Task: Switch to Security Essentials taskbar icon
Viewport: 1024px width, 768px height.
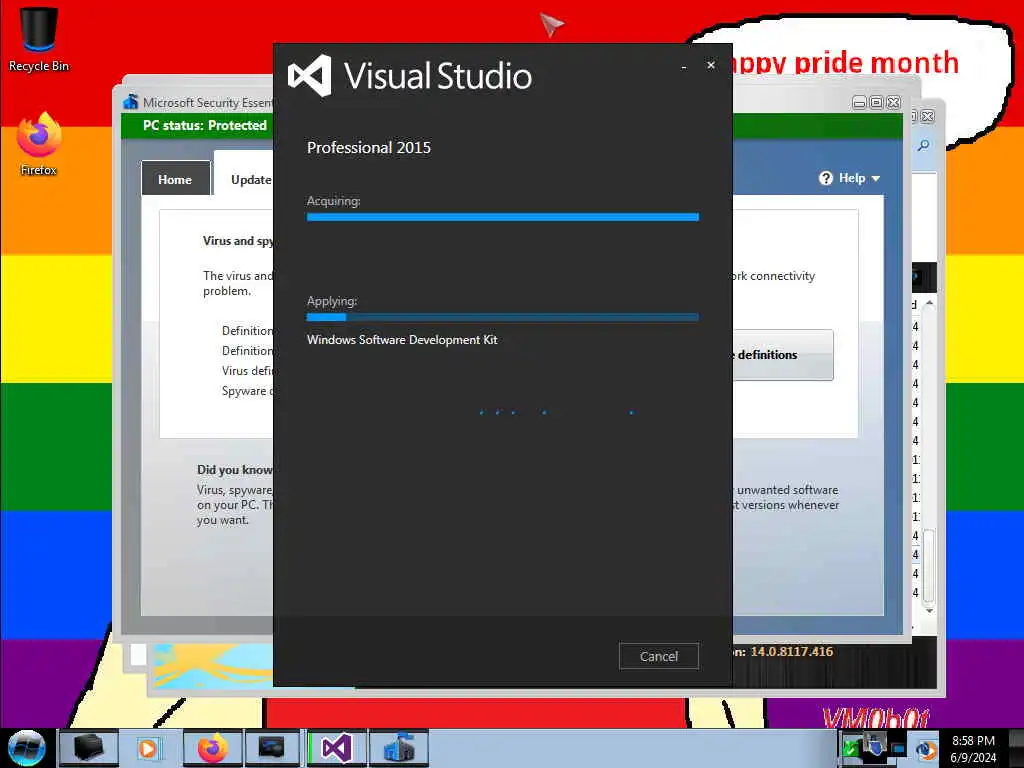Action: coord(398,748)
